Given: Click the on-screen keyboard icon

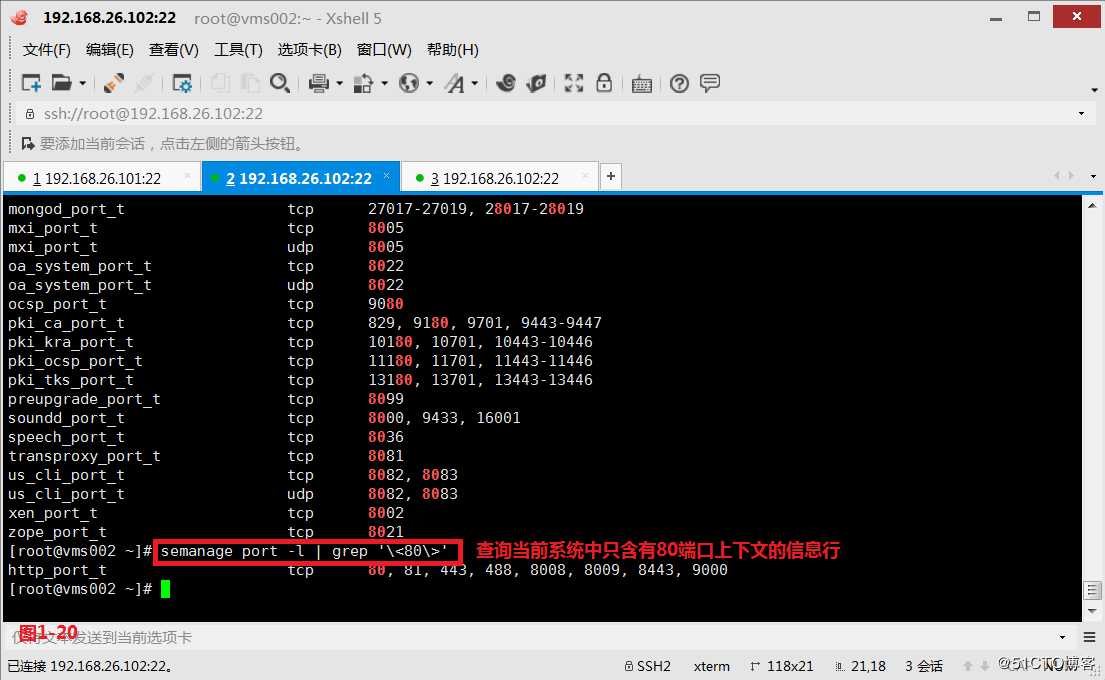Looking at the screenshot, I should [641, 84].
